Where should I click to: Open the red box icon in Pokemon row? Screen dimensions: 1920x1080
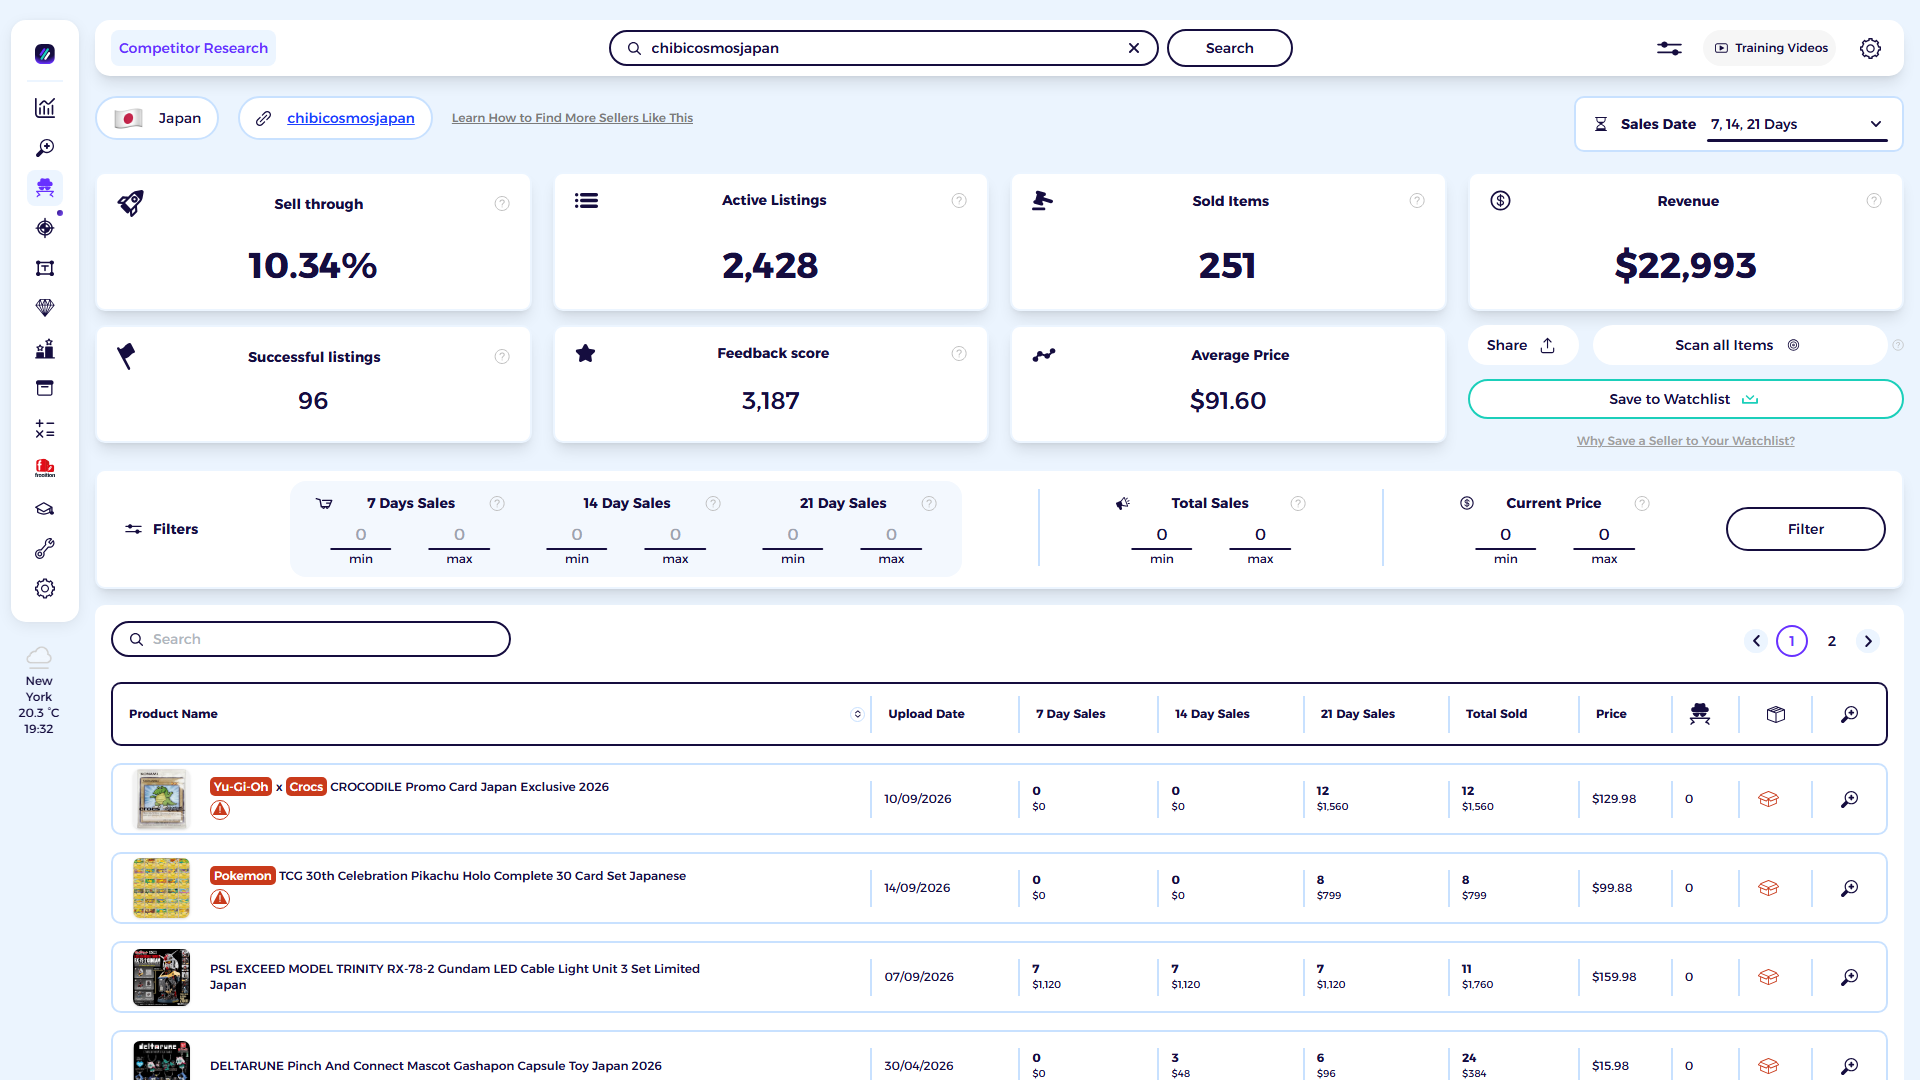coord(1768,888)
